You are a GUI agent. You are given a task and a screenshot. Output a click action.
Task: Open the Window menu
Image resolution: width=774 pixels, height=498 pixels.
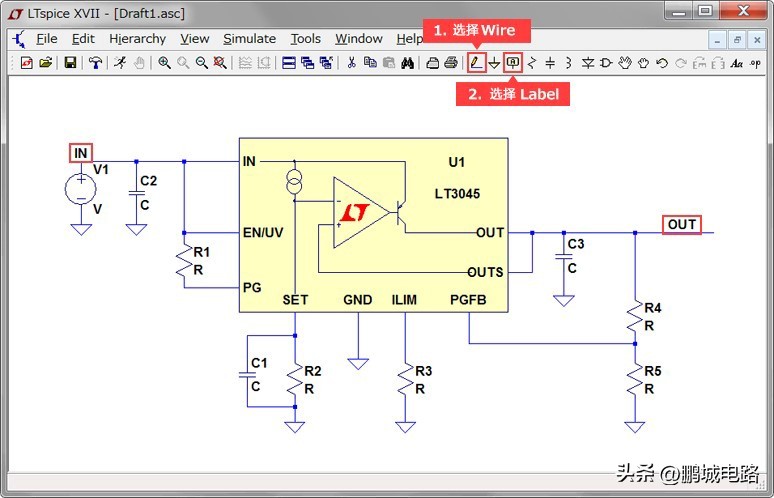359,38
